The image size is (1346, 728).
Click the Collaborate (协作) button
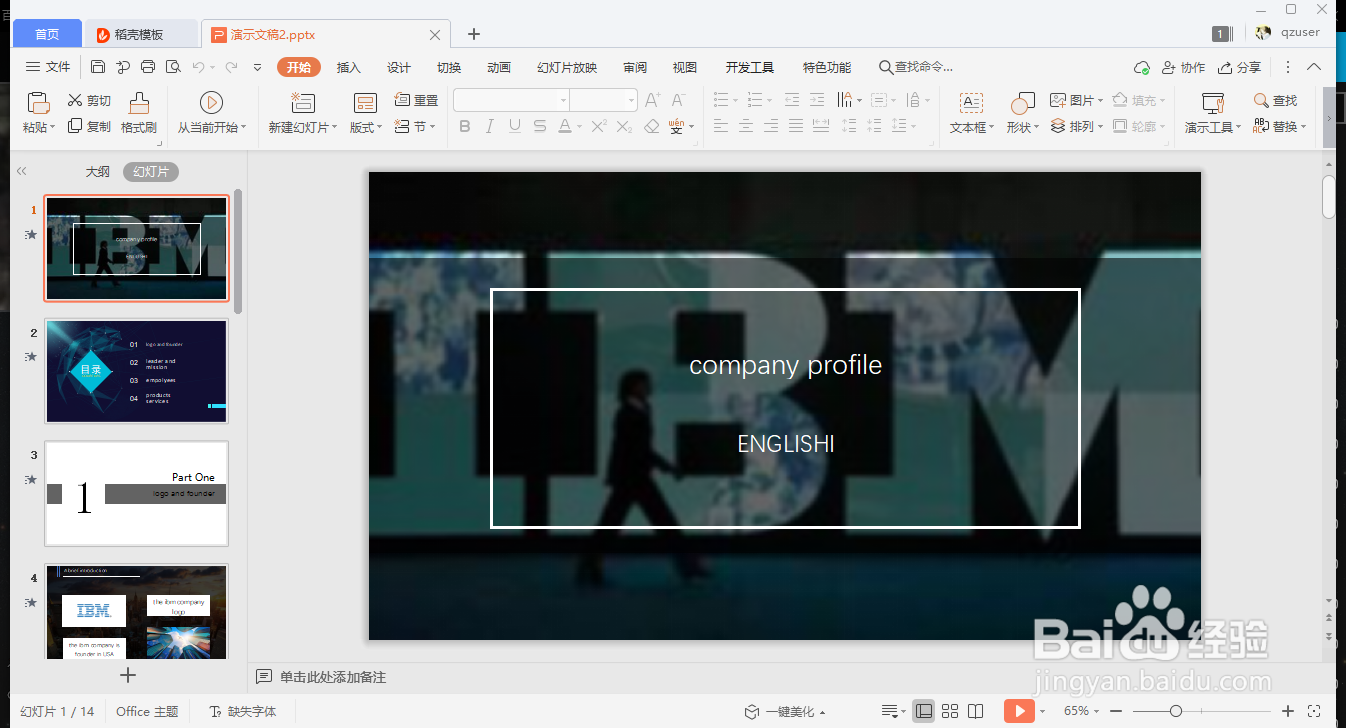(1183, 67)
